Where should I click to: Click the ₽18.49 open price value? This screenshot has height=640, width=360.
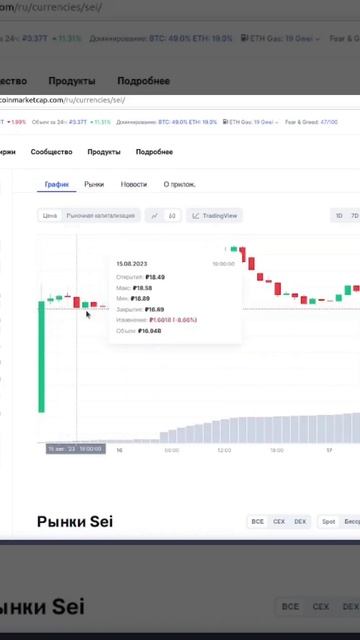coord(155,277)
